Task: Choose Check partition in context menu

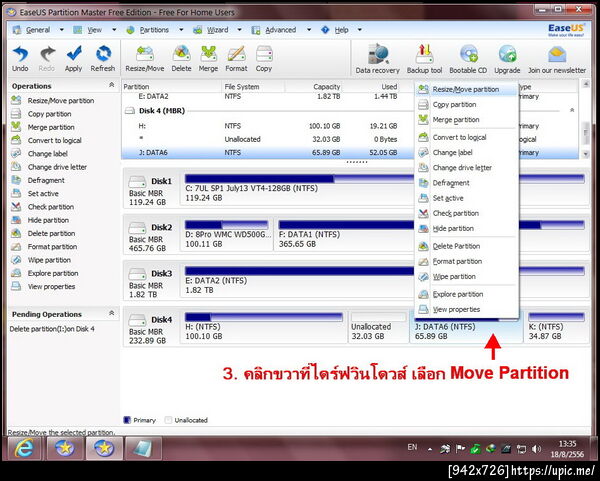Action: tap(466, 214)
